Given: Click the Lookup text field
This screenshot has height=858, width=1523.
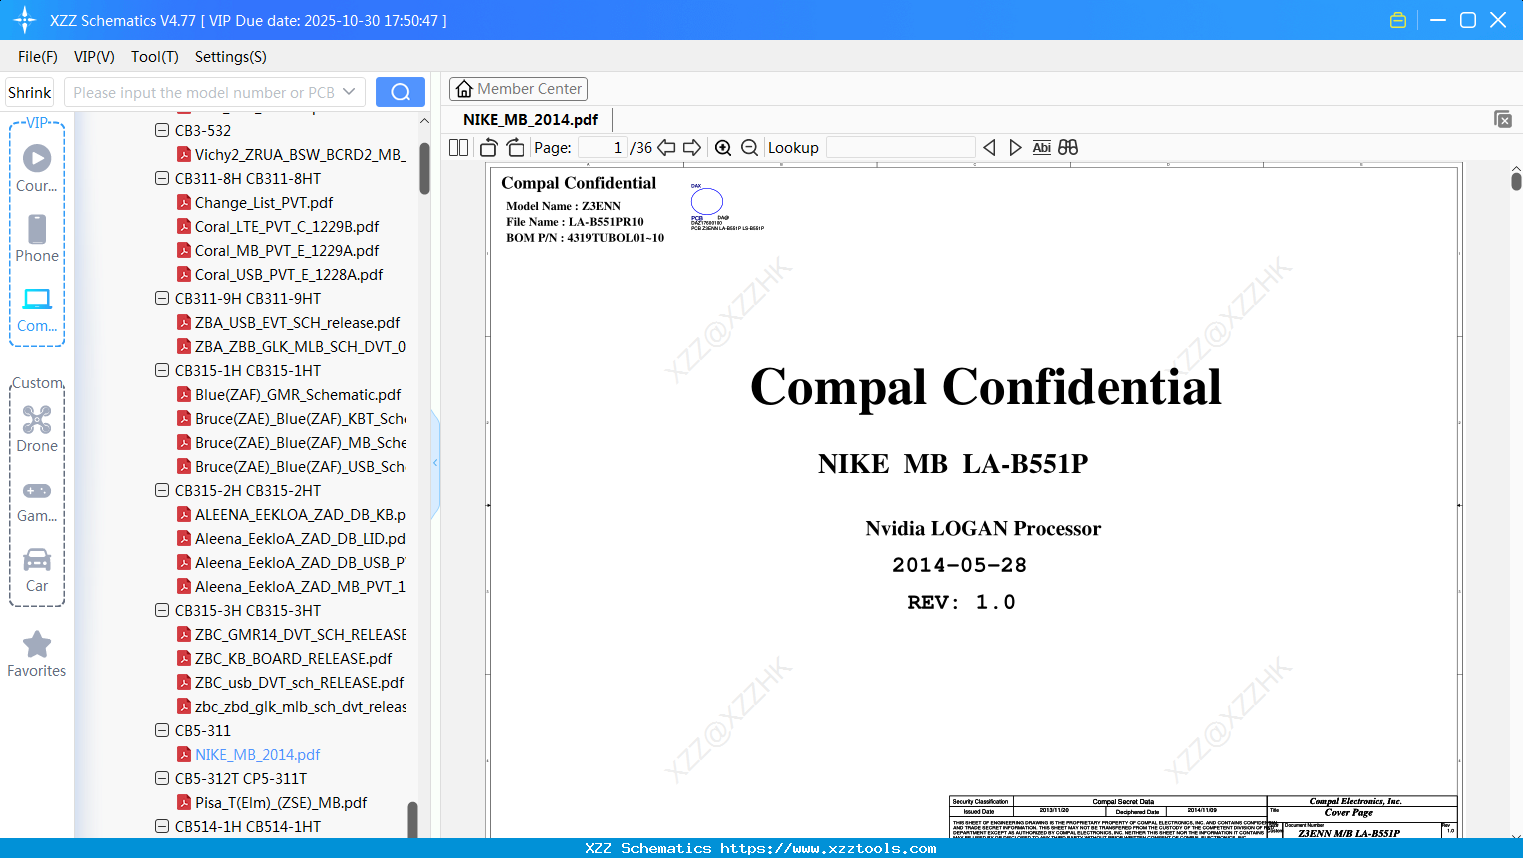Looking at the screenshot, I should pyautogui.click(x=900, y=148).
